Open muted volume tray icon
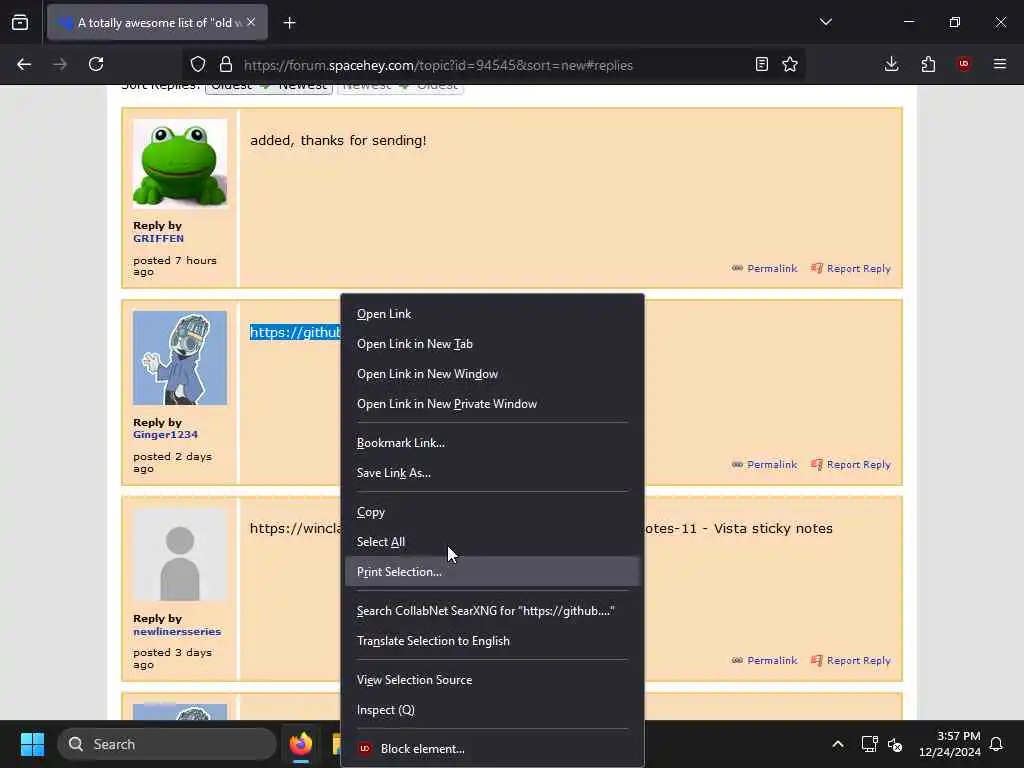The width and height of the screenshot is (1024, 768). click(895, 744)
